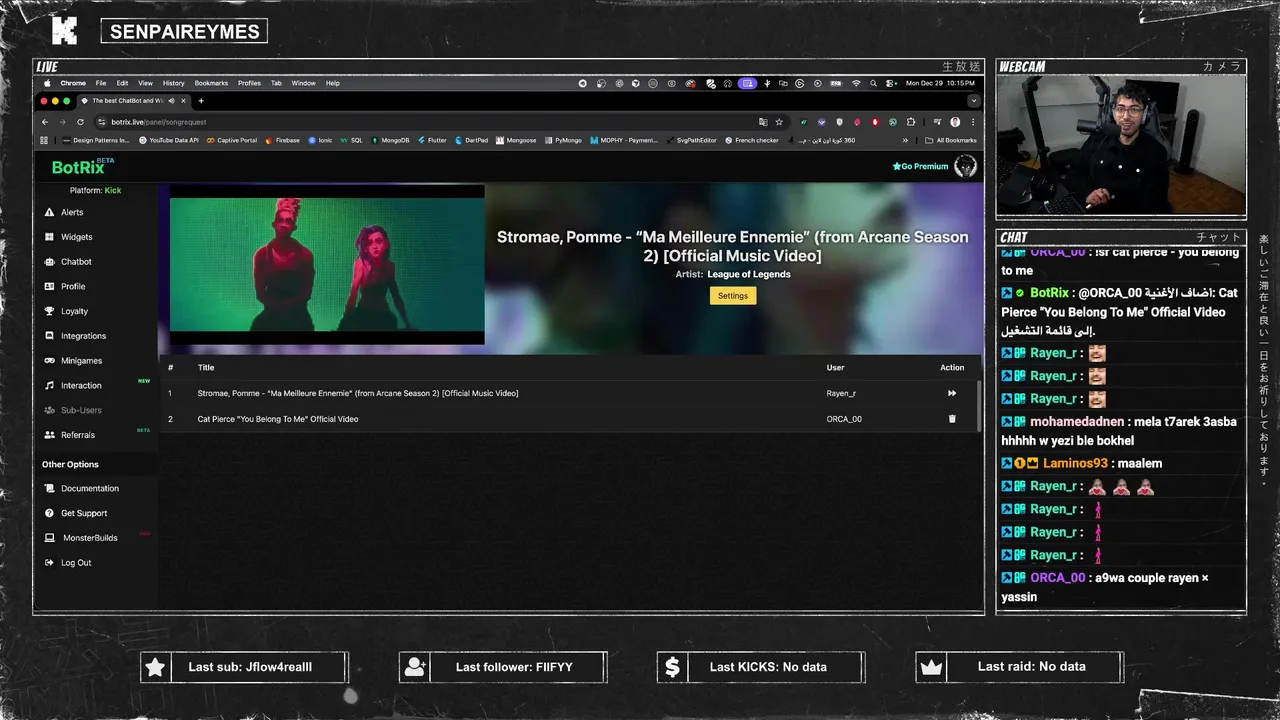Open the Chrome three-dot menu
The image size is (1280, 720).
point(973,122)
